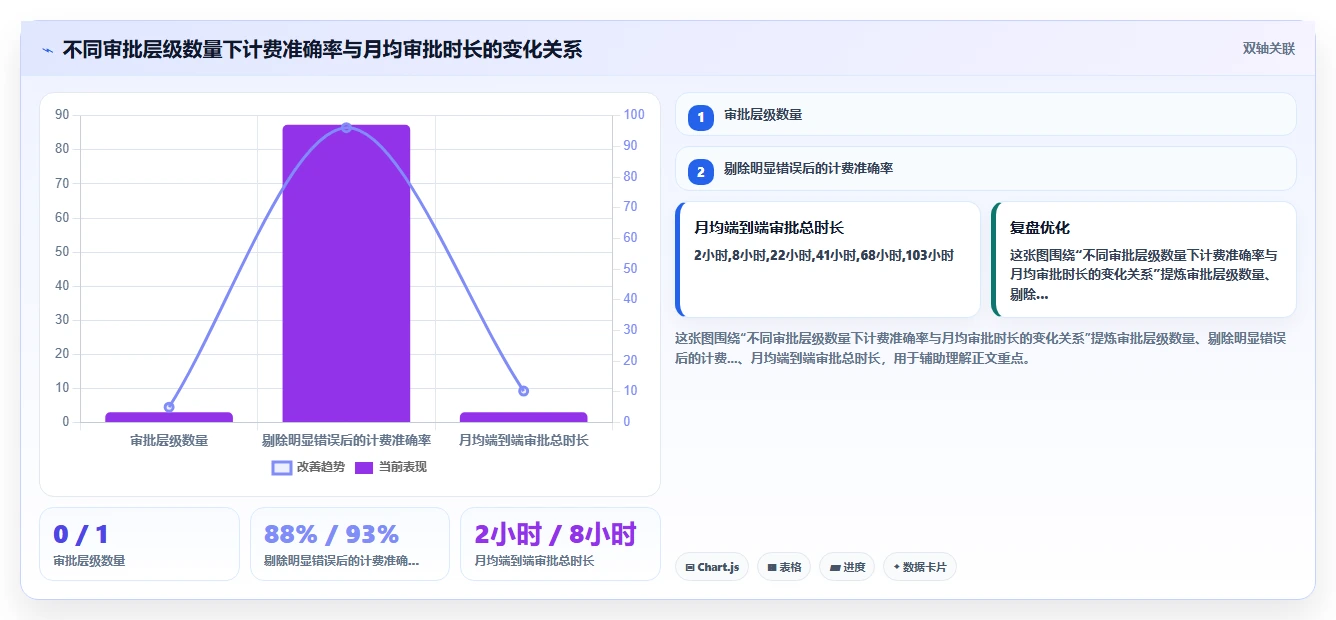1336x620 pixels.
Task: Click the sparkle icon in 数据卡片 tag
Action: click(x=896, y=568)
